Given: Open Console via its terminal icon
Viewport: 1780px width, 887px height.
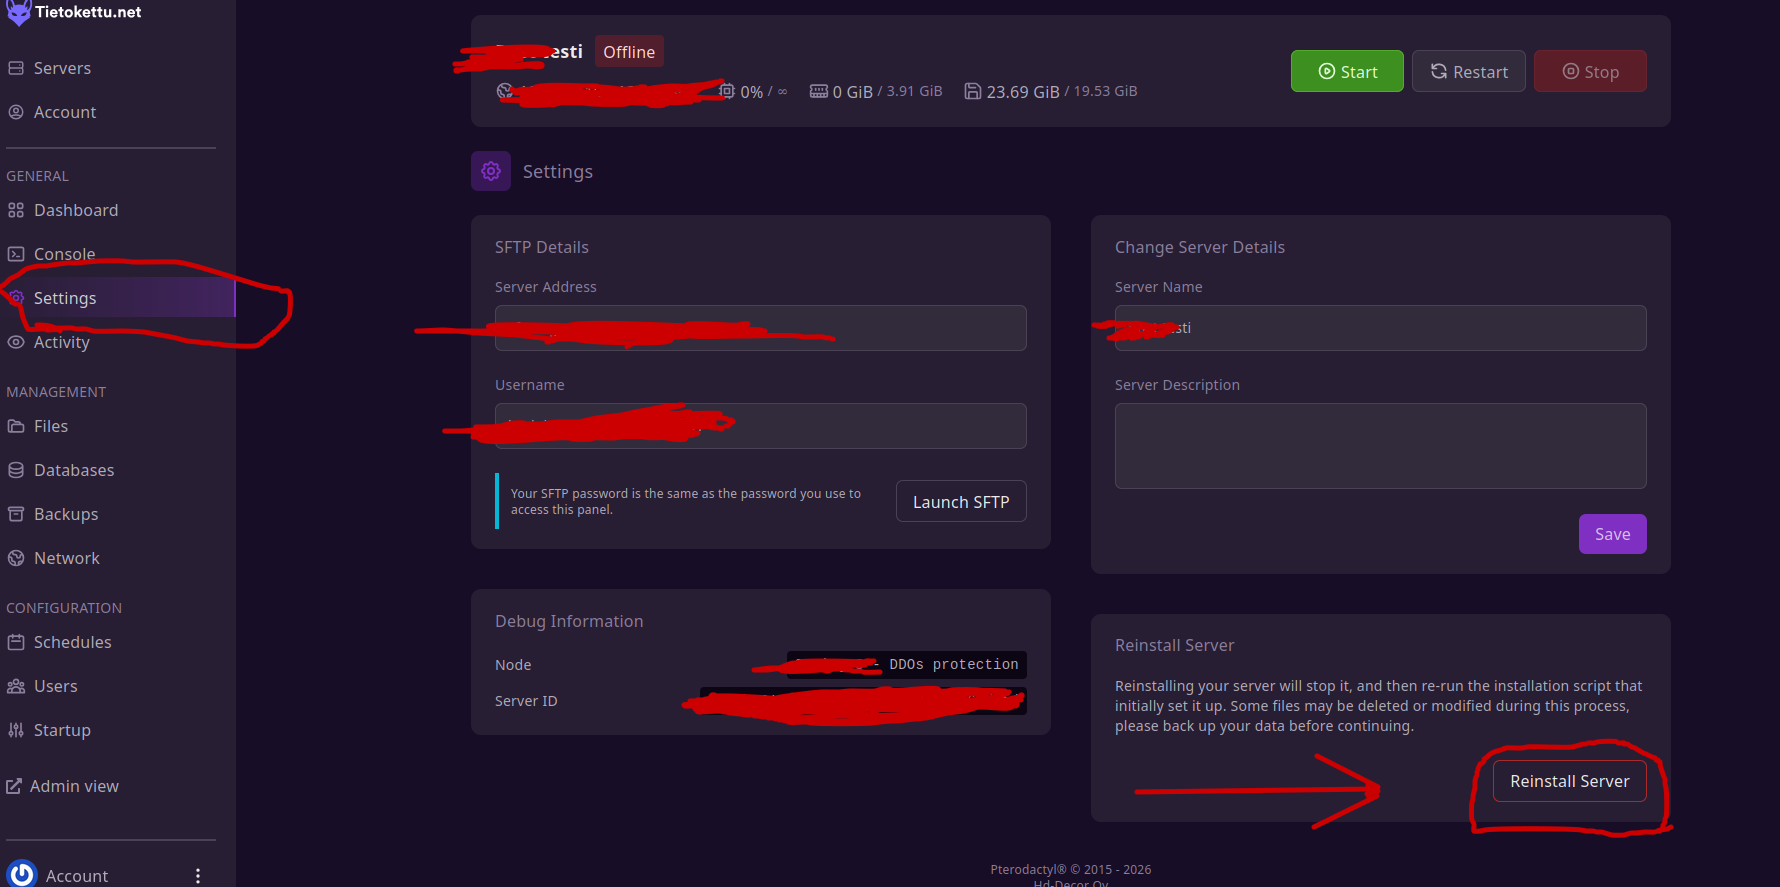Looking at the screenshot, I should click(16, 254).
